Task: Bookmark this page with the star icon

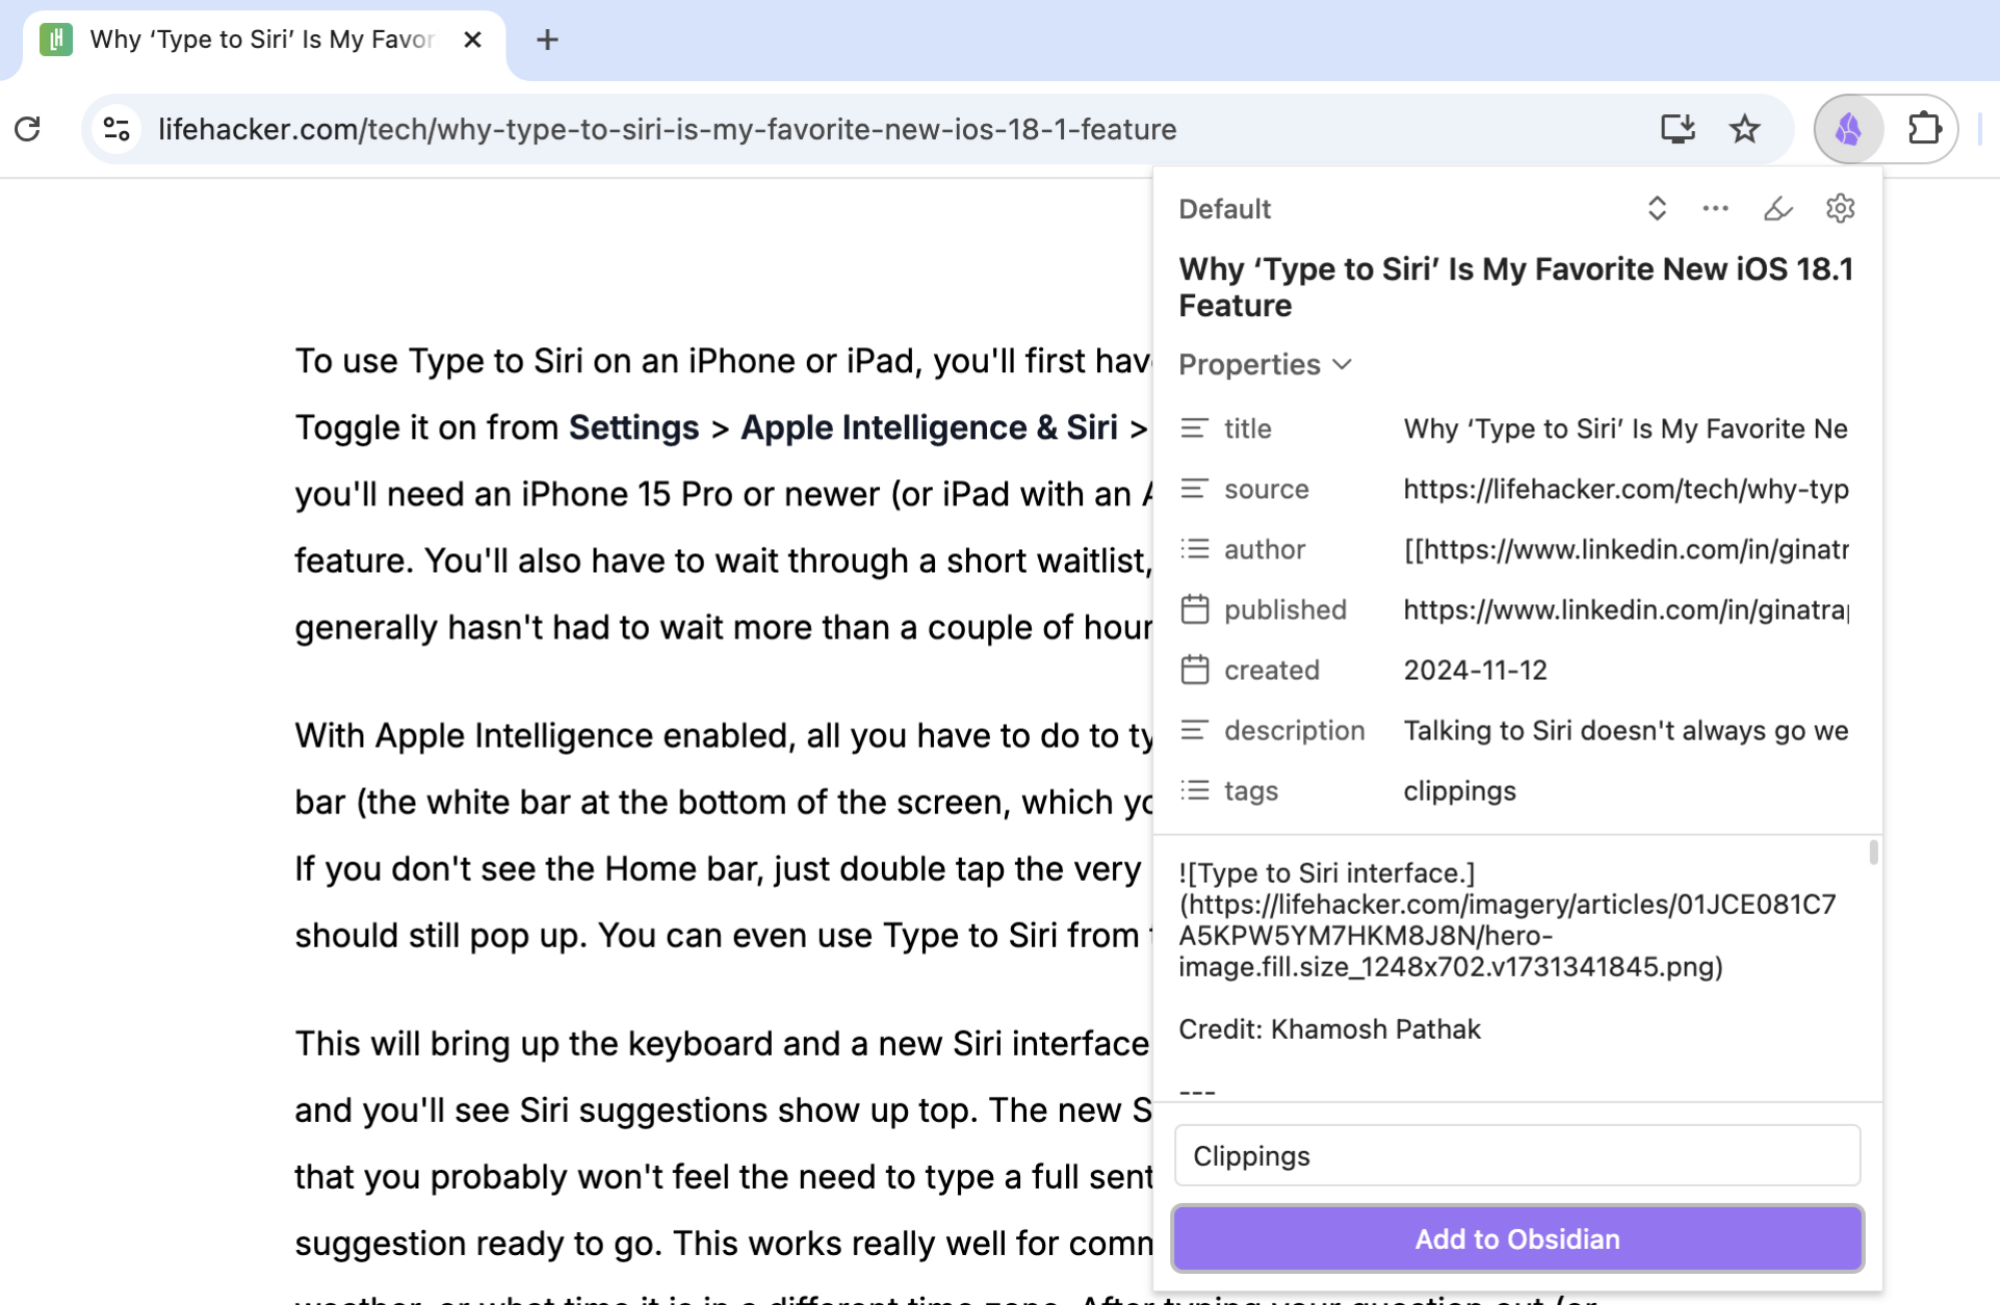Action: point(1745,129)
